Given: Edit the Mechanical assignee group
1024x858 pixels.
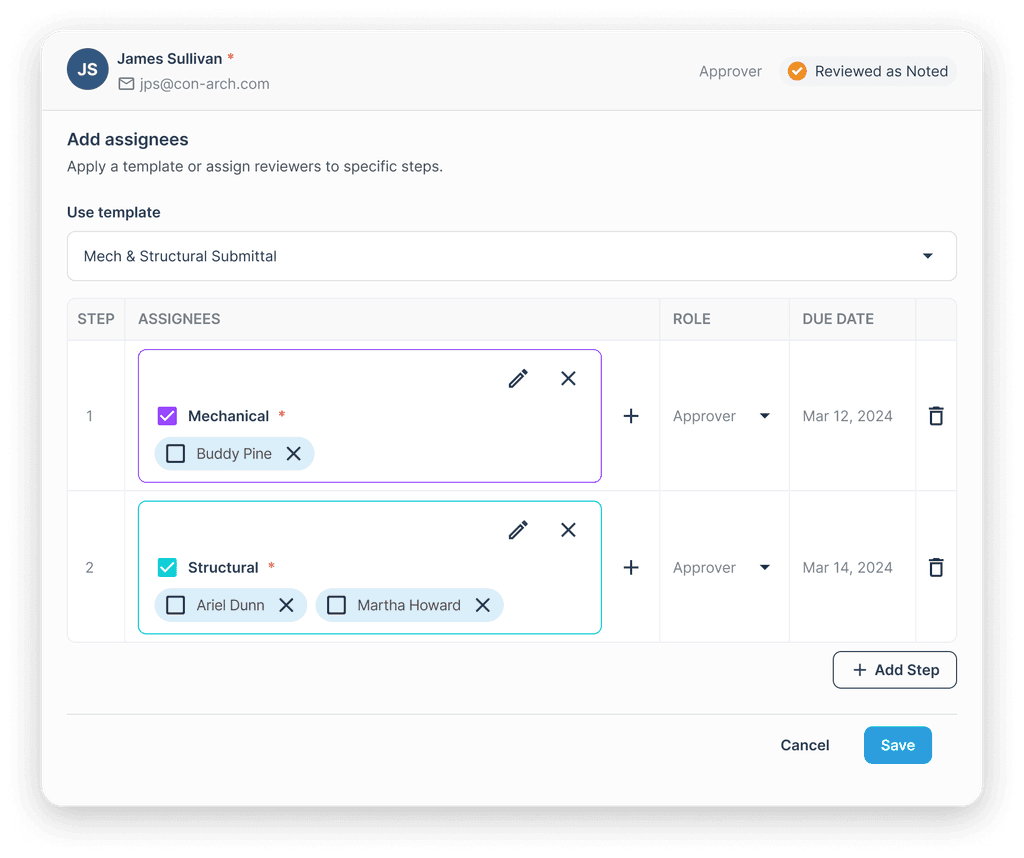Looking at the screenshot, I should click(x=518, y=378).
